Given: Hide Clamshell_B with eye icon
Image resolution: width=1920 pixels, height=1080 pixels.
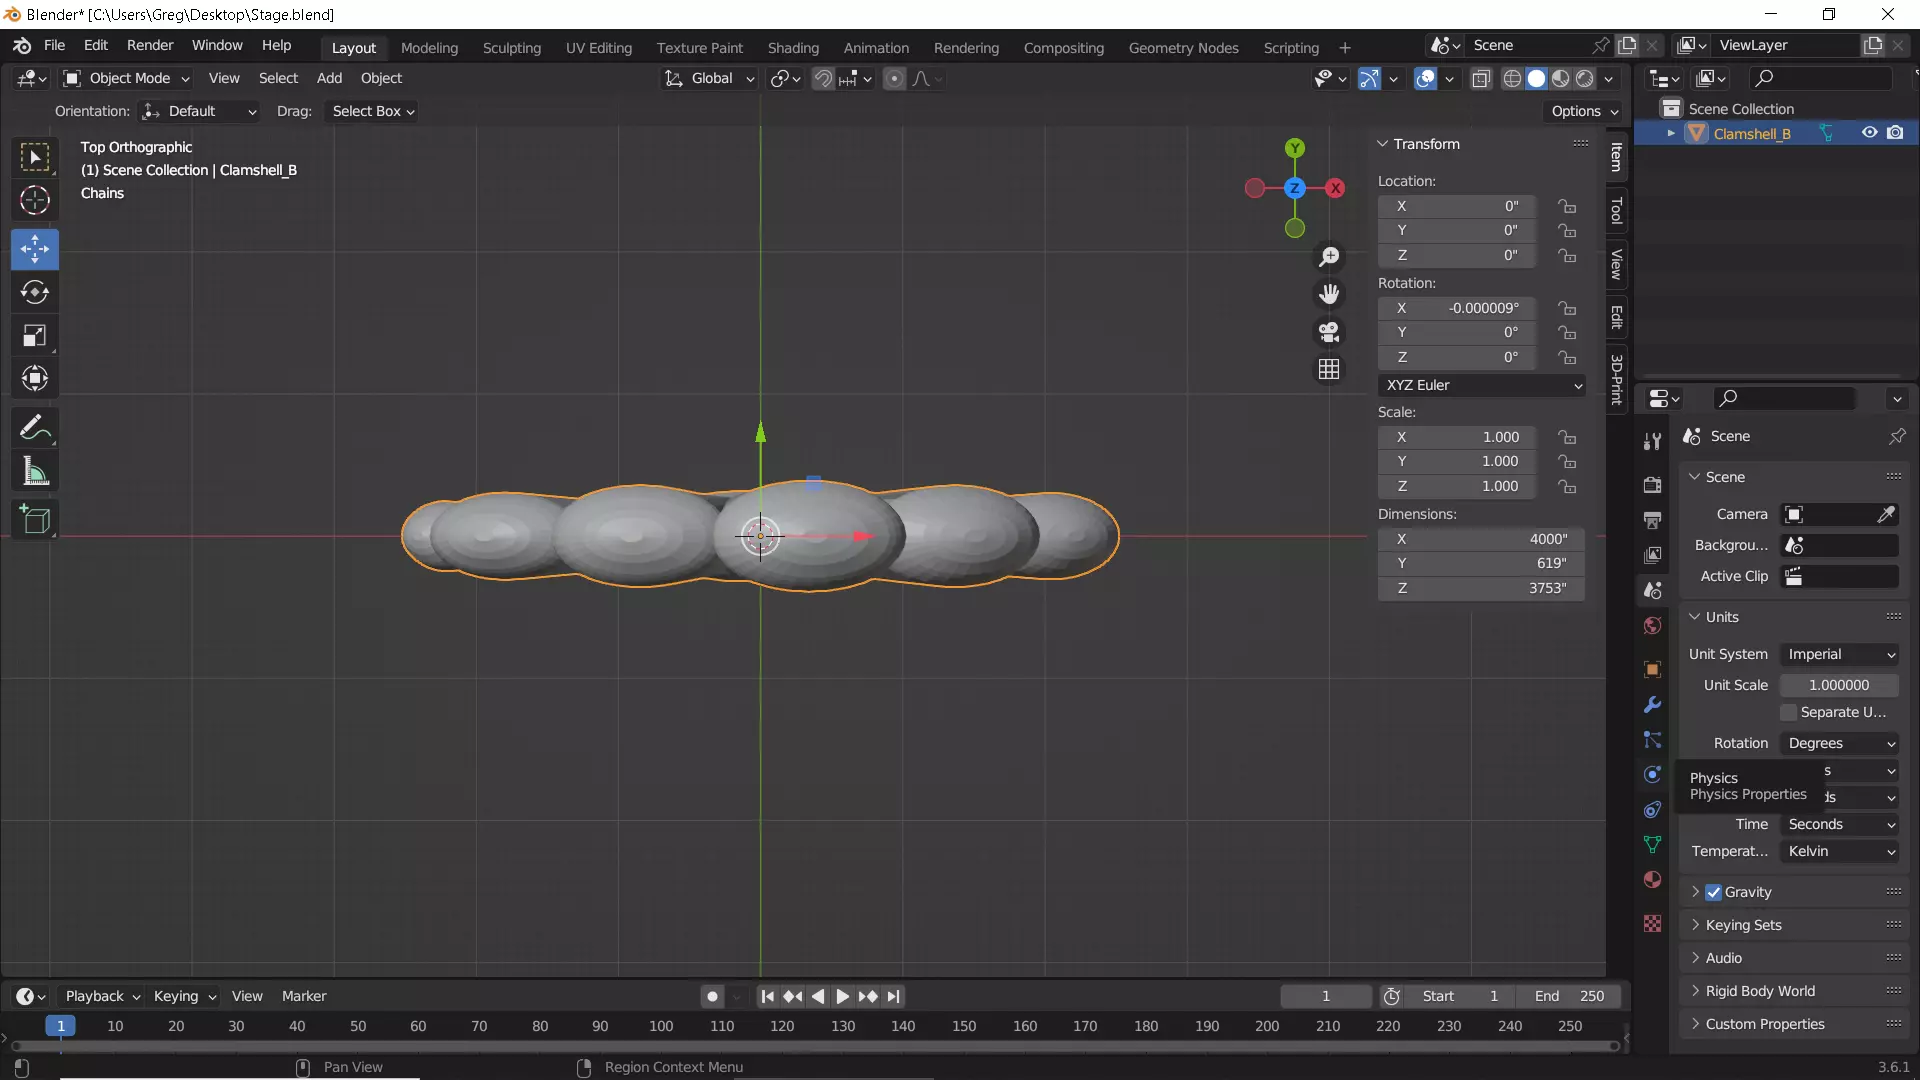Looking at the screenshot, I should click(1869, 133).
